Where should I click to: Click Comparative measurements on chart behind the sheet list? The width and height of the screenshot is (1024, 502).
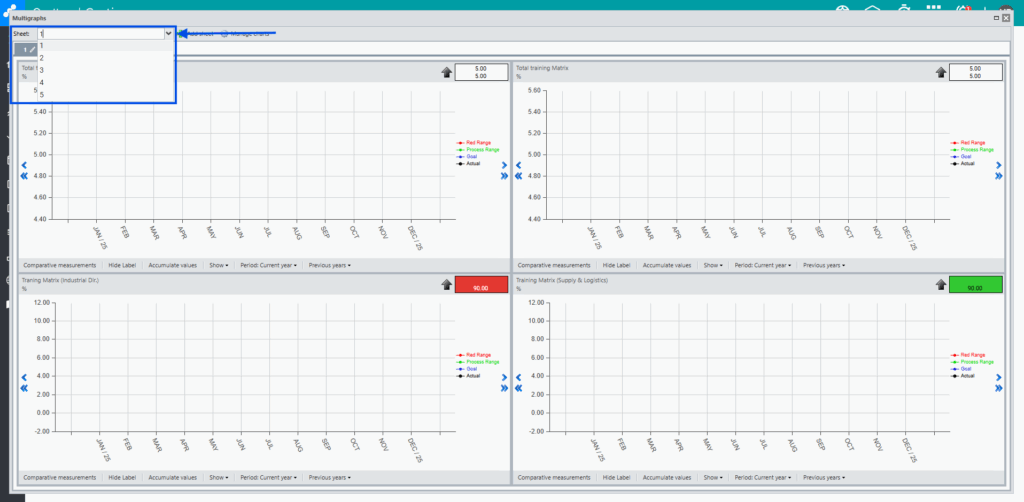[x=59, y=266]
